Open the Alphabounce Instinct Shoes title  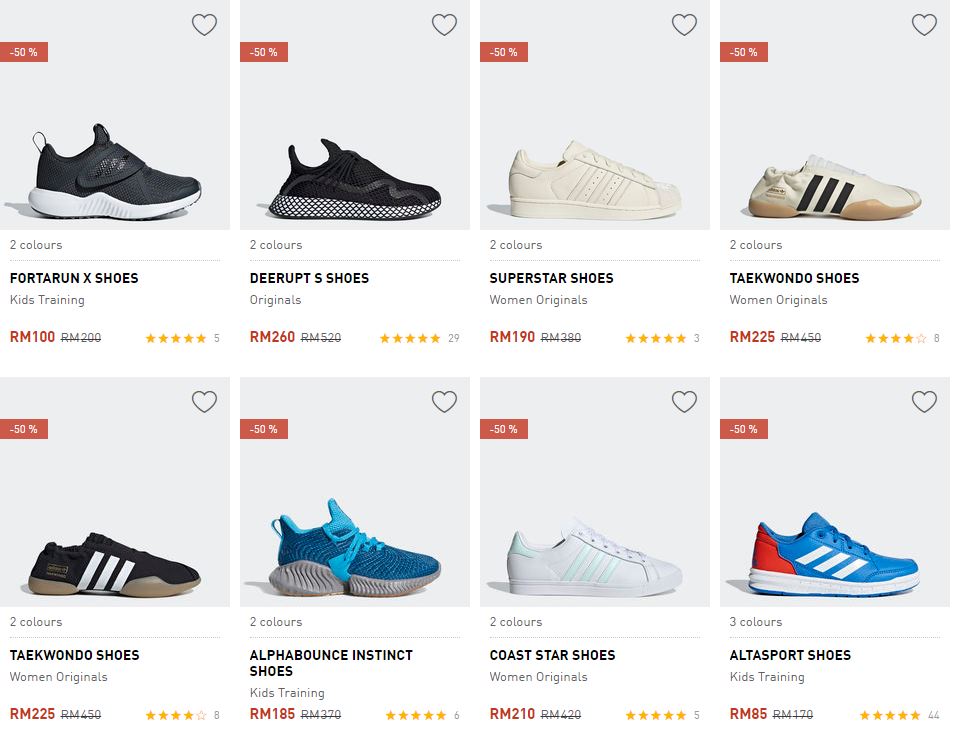pyautogui.click(x=331, y=663)
